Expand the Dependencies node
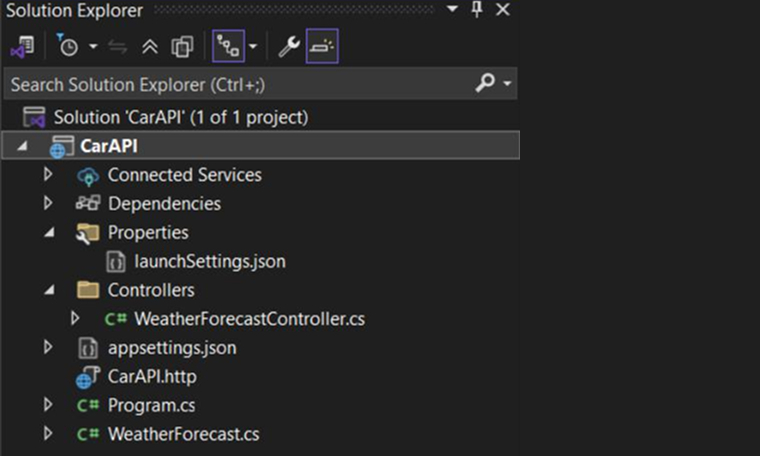 click(x=48, y=203)
